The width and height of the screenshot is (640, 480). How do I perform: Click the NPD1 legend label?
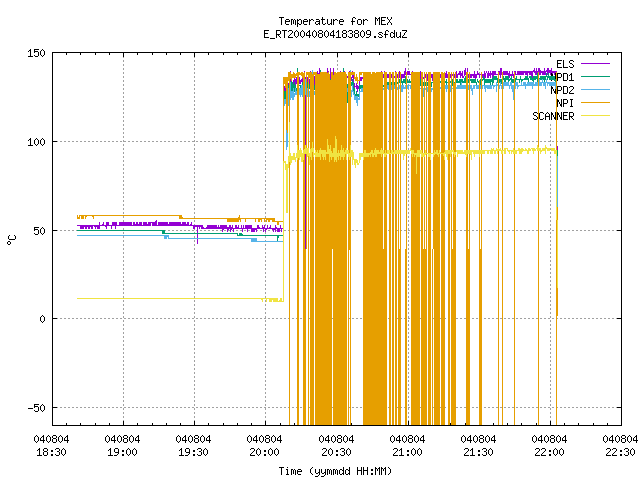(x=562, y=77)
